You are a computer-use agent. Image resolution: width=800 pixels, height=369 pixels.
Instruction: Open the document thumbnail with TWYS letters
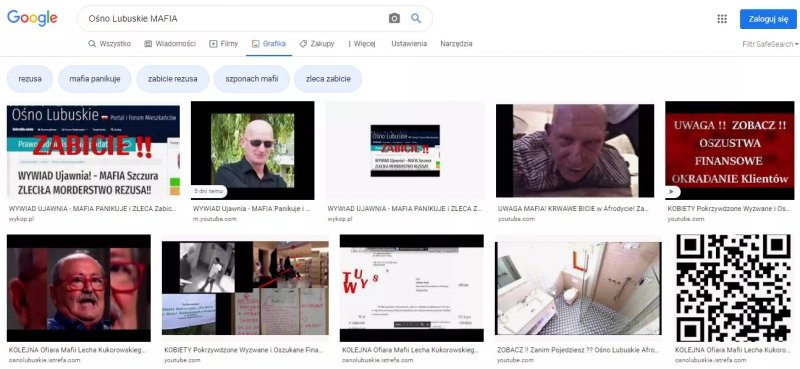tap(412, 288)
